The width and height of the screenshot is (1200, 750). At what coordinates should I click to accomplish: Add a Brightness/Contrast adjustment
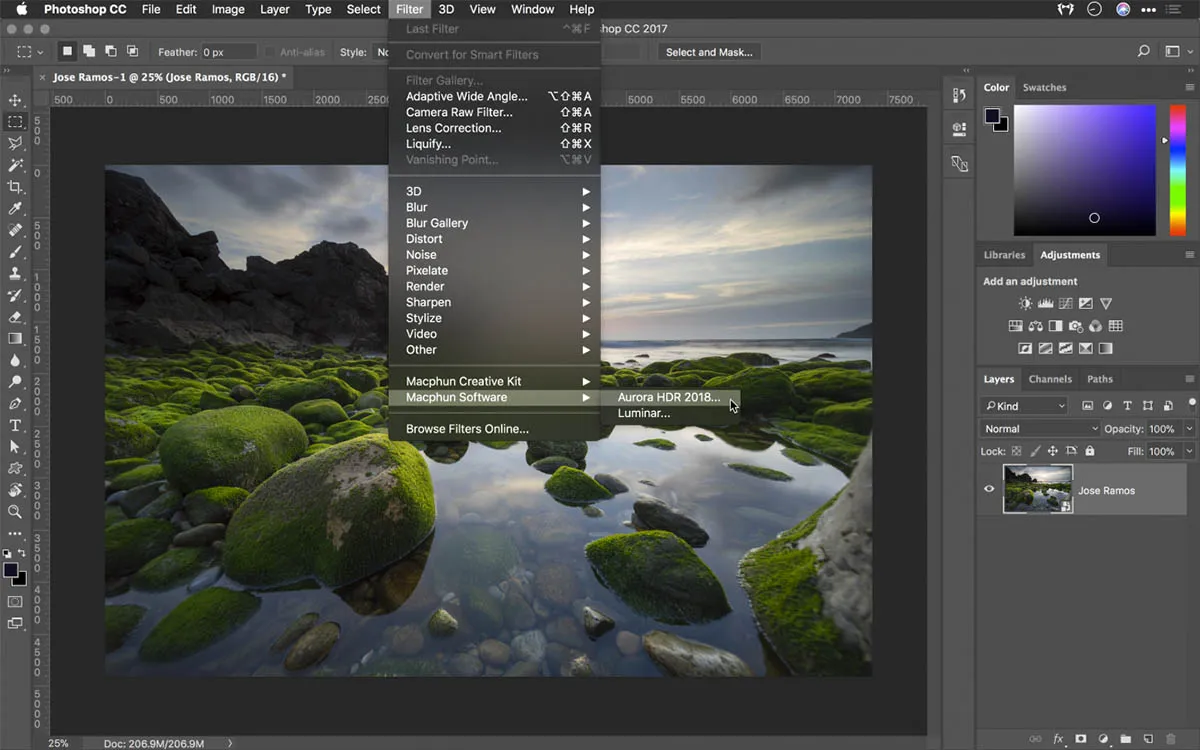click(1025, 303)
